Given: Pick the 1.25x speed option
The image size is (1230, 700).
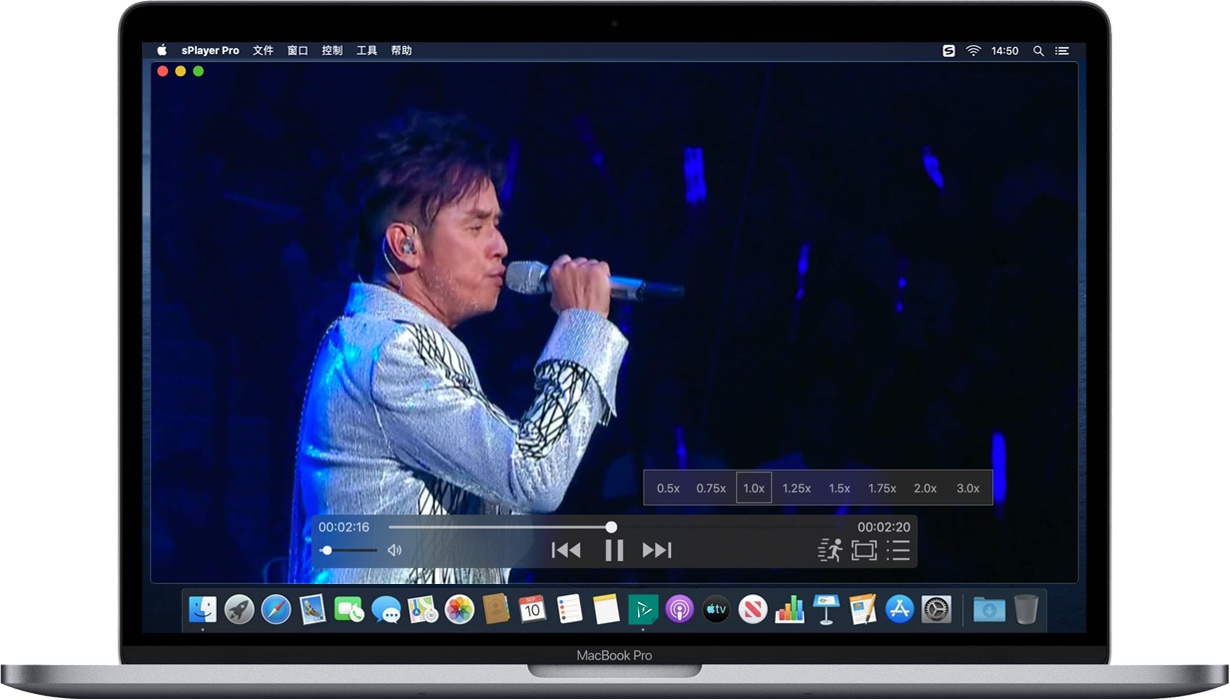Looking at the screenshot, I should tap(796, 488).
